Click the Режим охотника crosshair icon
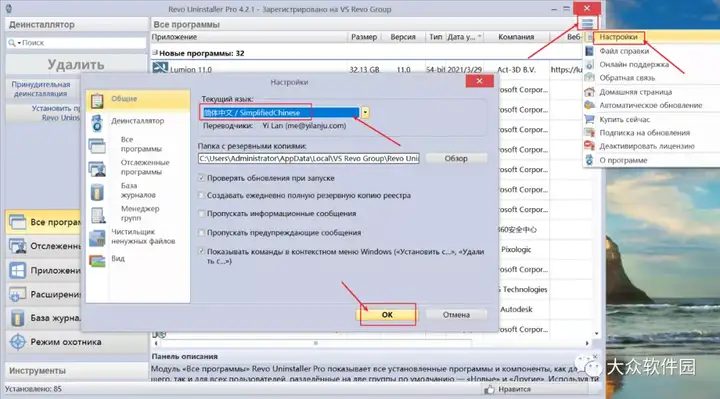 pos(17,342)
